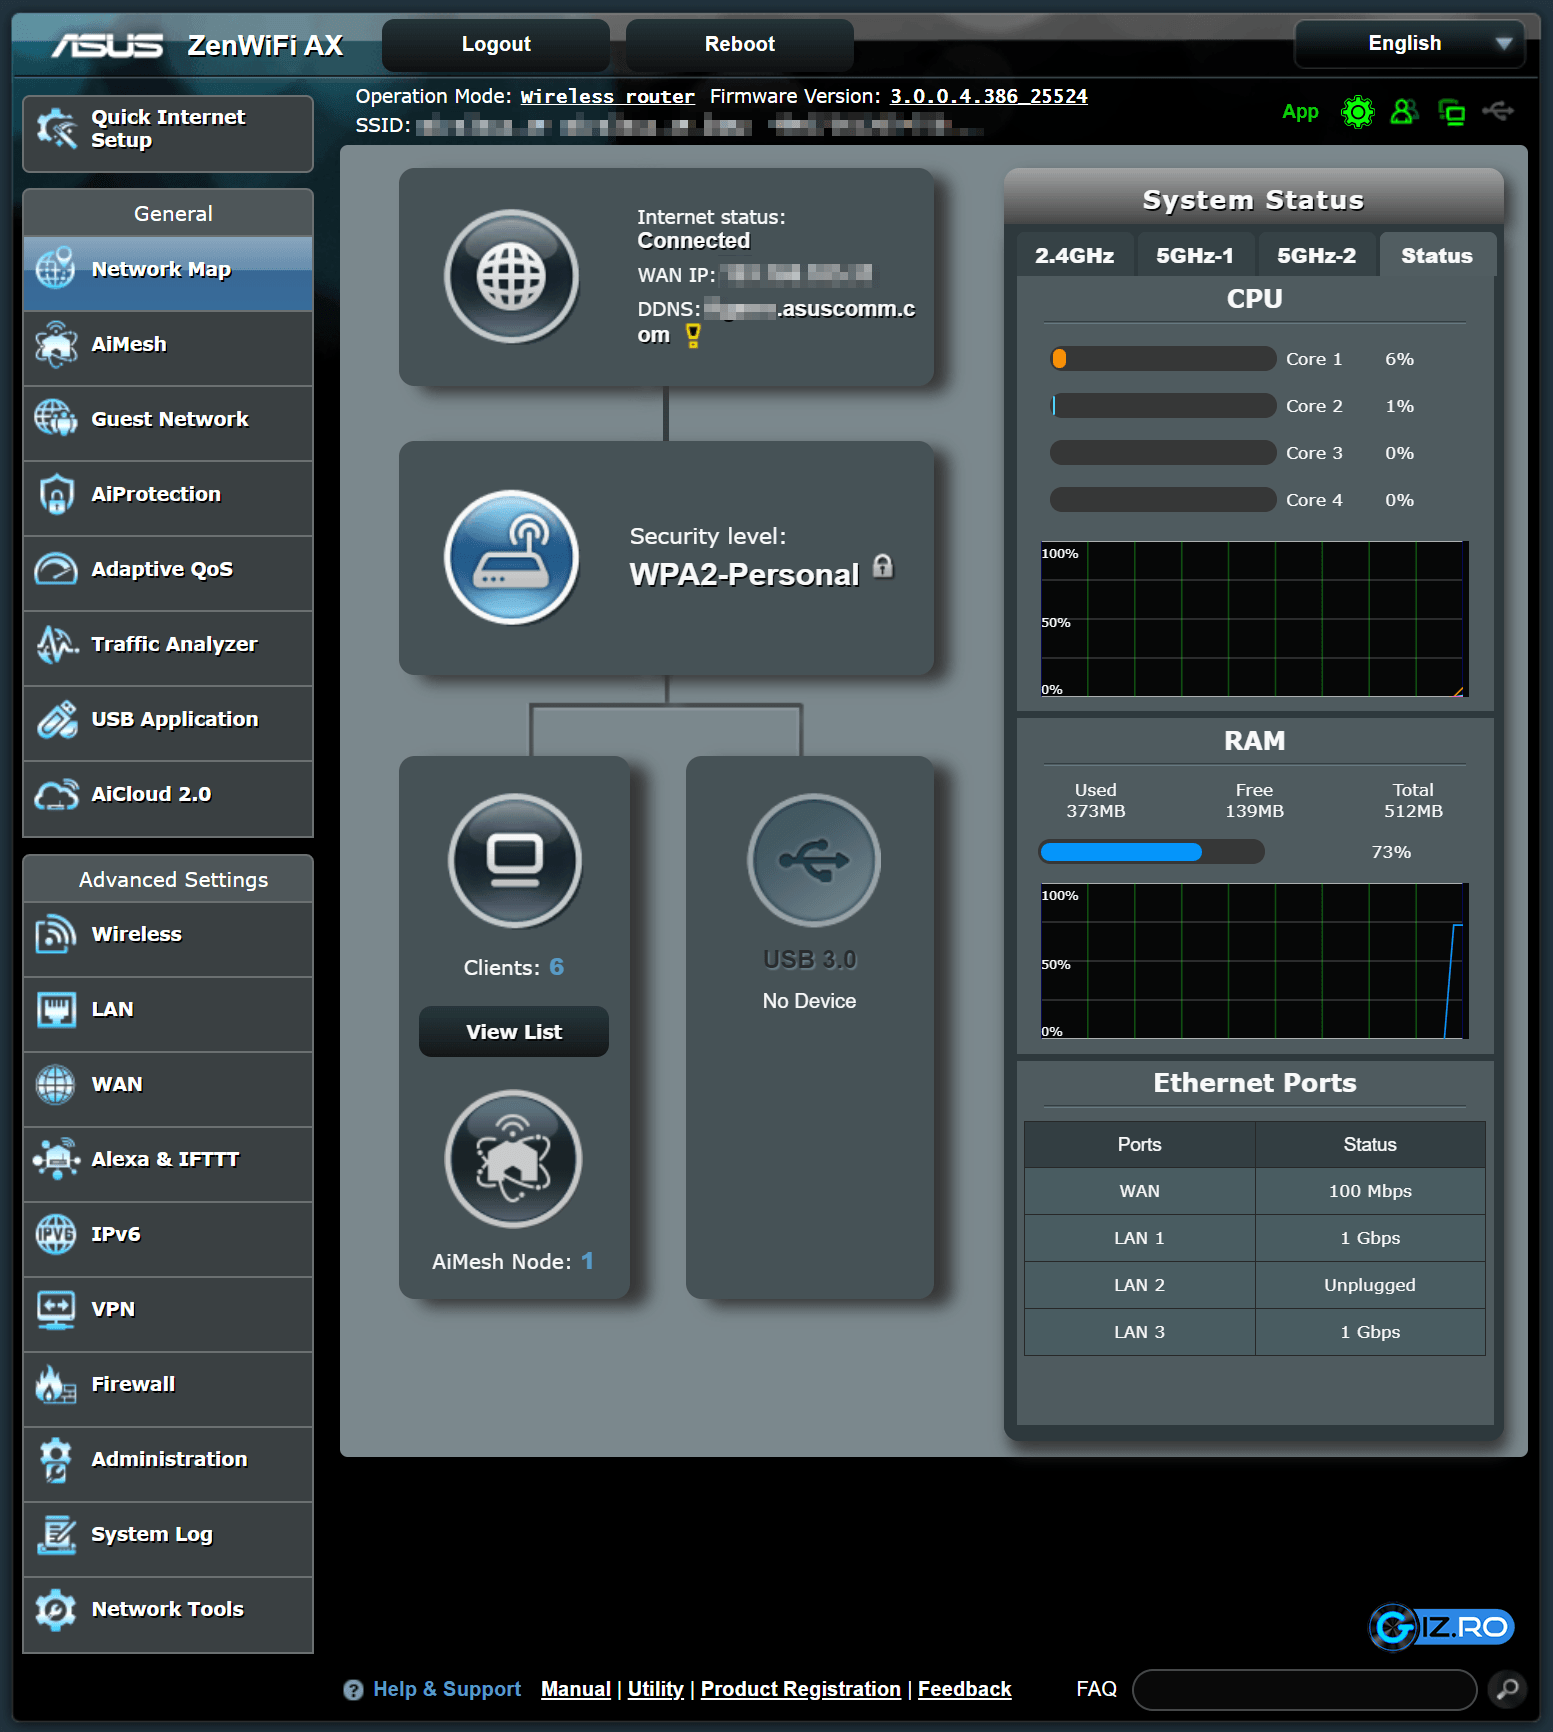Open the firmware version link

(988, 97)
